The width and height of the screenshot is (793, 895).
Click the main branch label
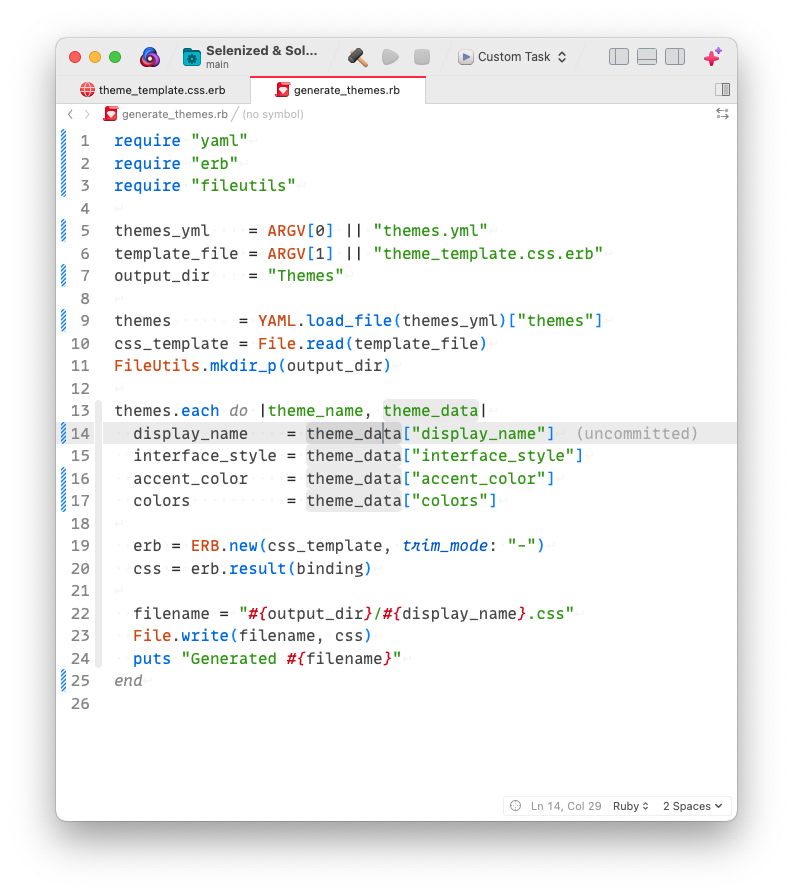(217, 64)
